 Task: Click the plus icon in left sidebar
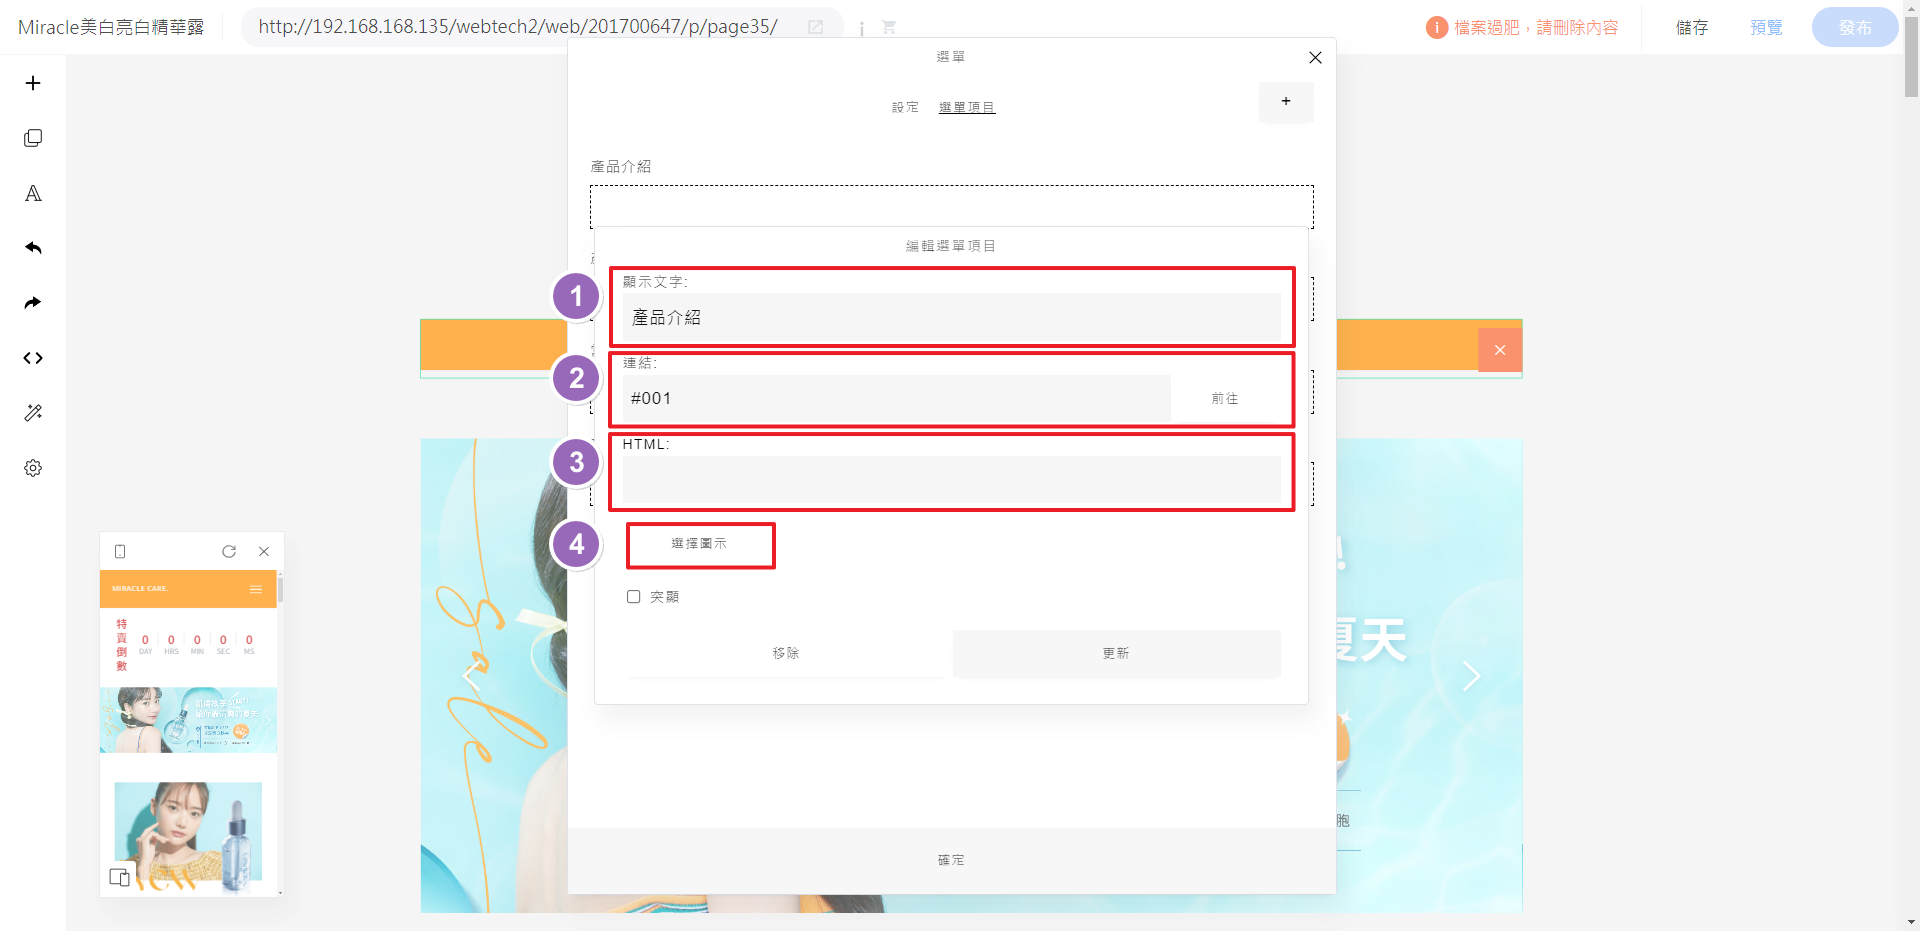[33, 83]
